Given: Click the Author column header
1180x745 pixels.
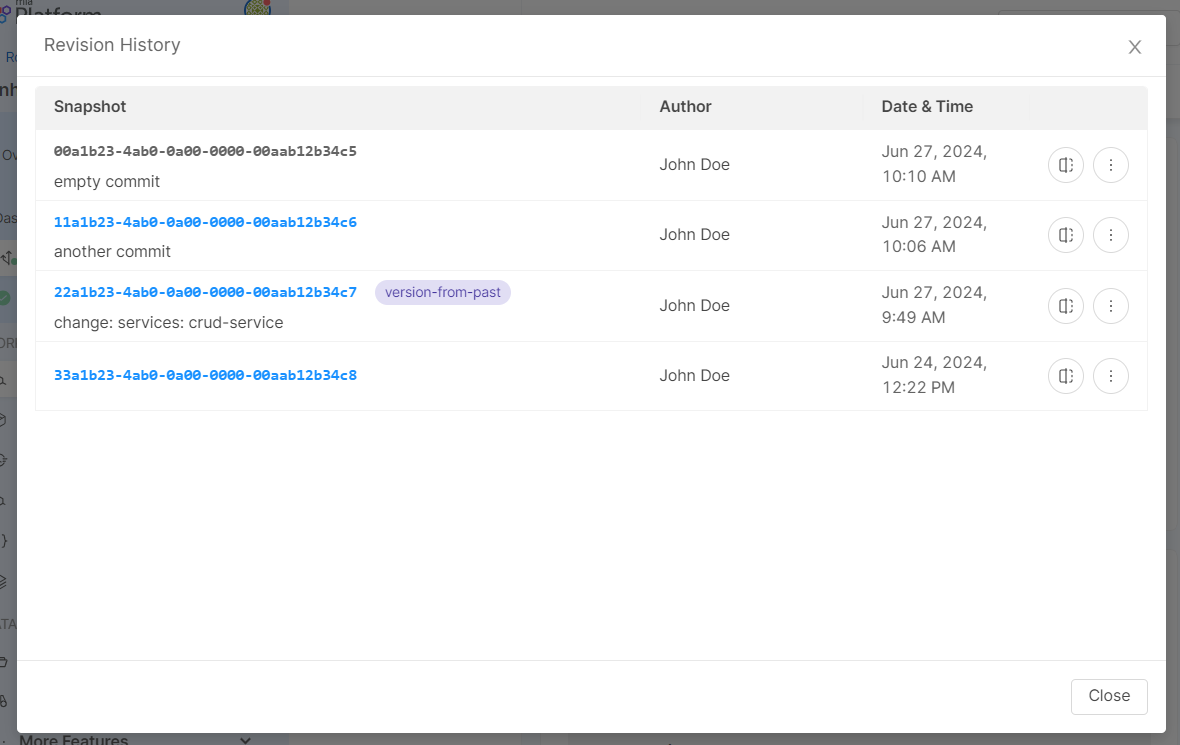Looking at the screenshot, I should 685,106.
